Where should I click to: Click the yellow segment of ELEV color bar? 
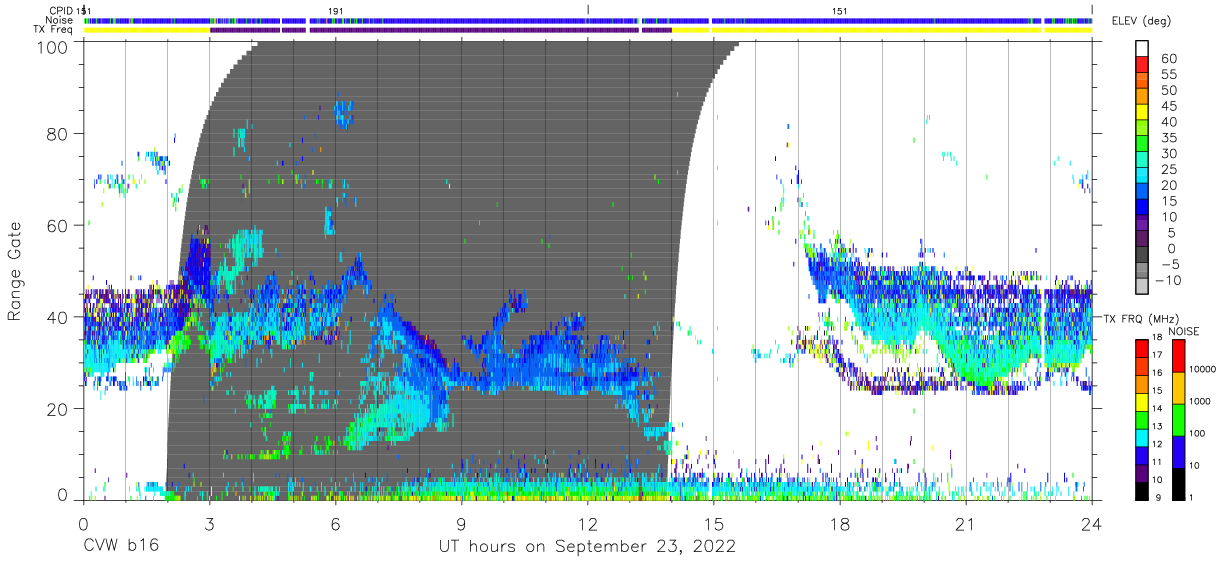1143,114
